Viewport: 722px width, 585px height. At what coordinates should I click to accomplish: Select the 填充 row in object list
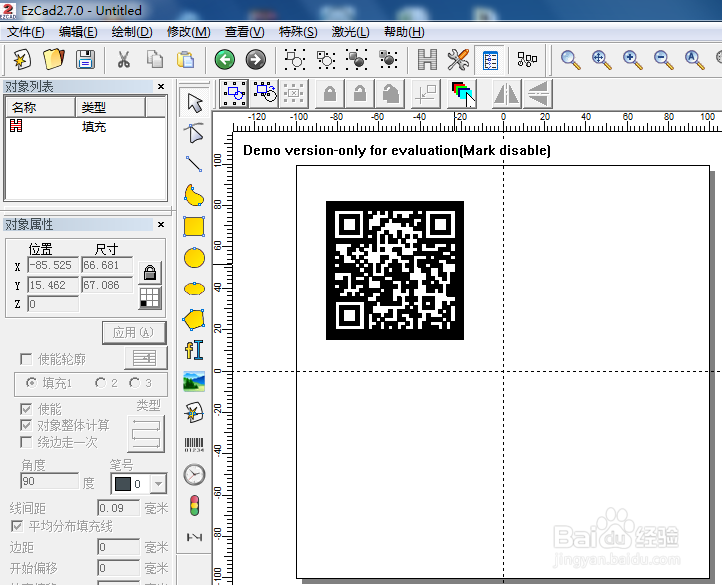(x=85, y=126)
